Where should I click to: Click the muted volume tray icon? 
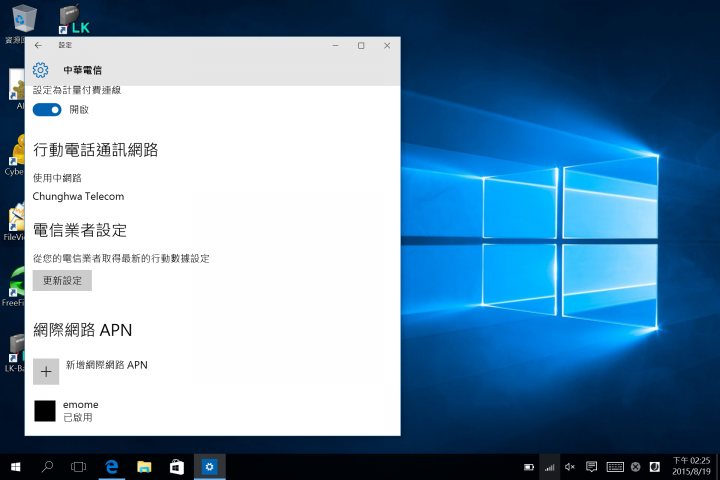coord(570,467)
